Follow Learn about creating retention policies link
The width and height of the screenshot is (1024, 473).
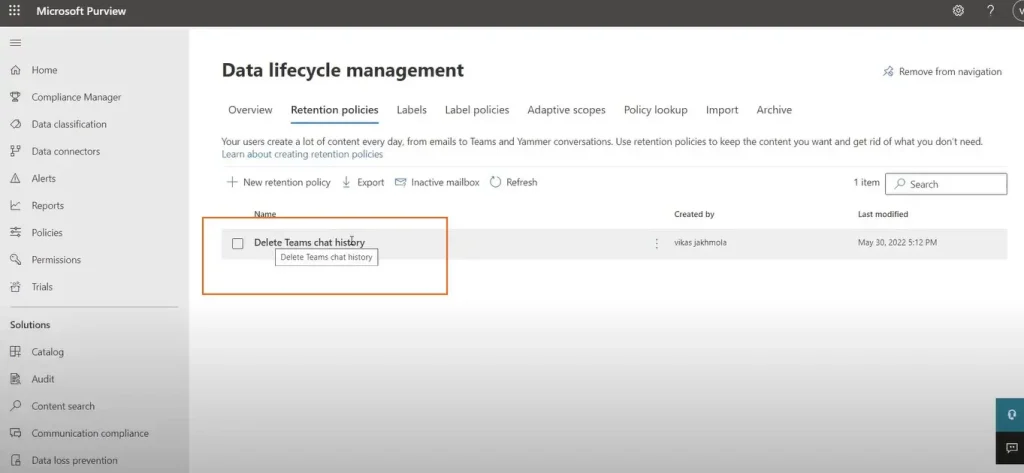(302, 155)
